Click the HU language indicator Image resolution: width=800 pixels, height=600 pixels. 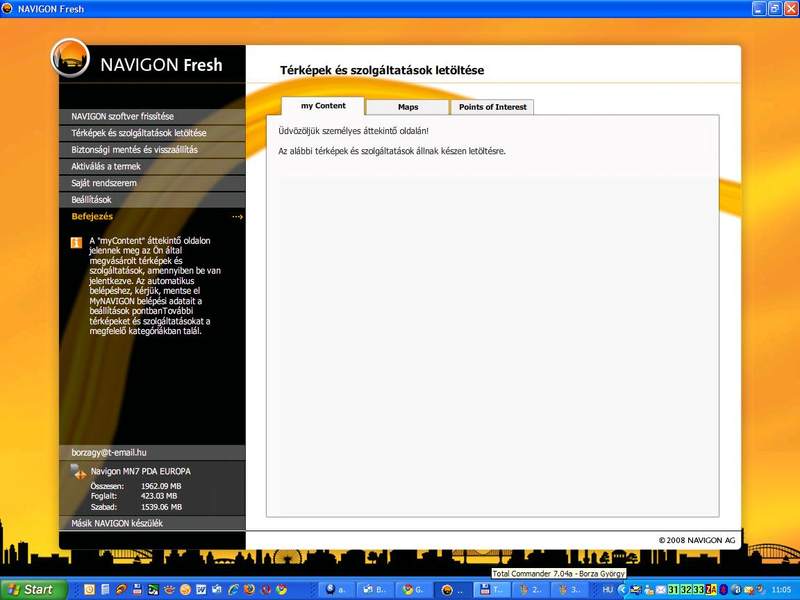pyautogui.click(x=607, y=590)
